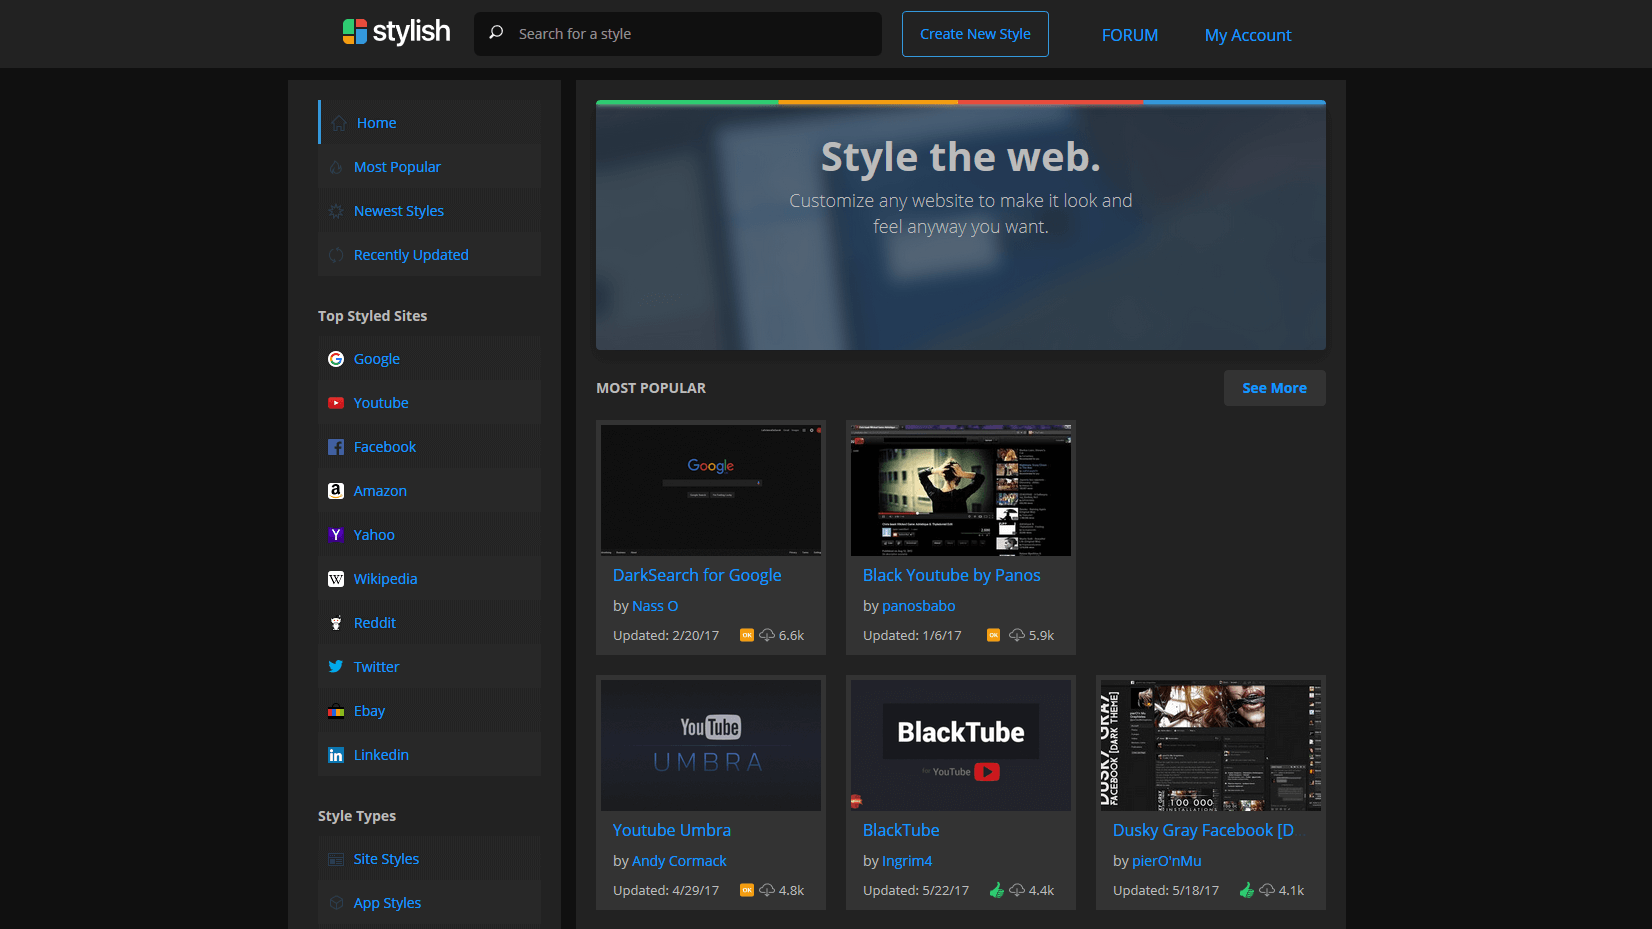Open the Reddit styled site link
This screenshot has height=929, width=1652.
tap(430, 622)
